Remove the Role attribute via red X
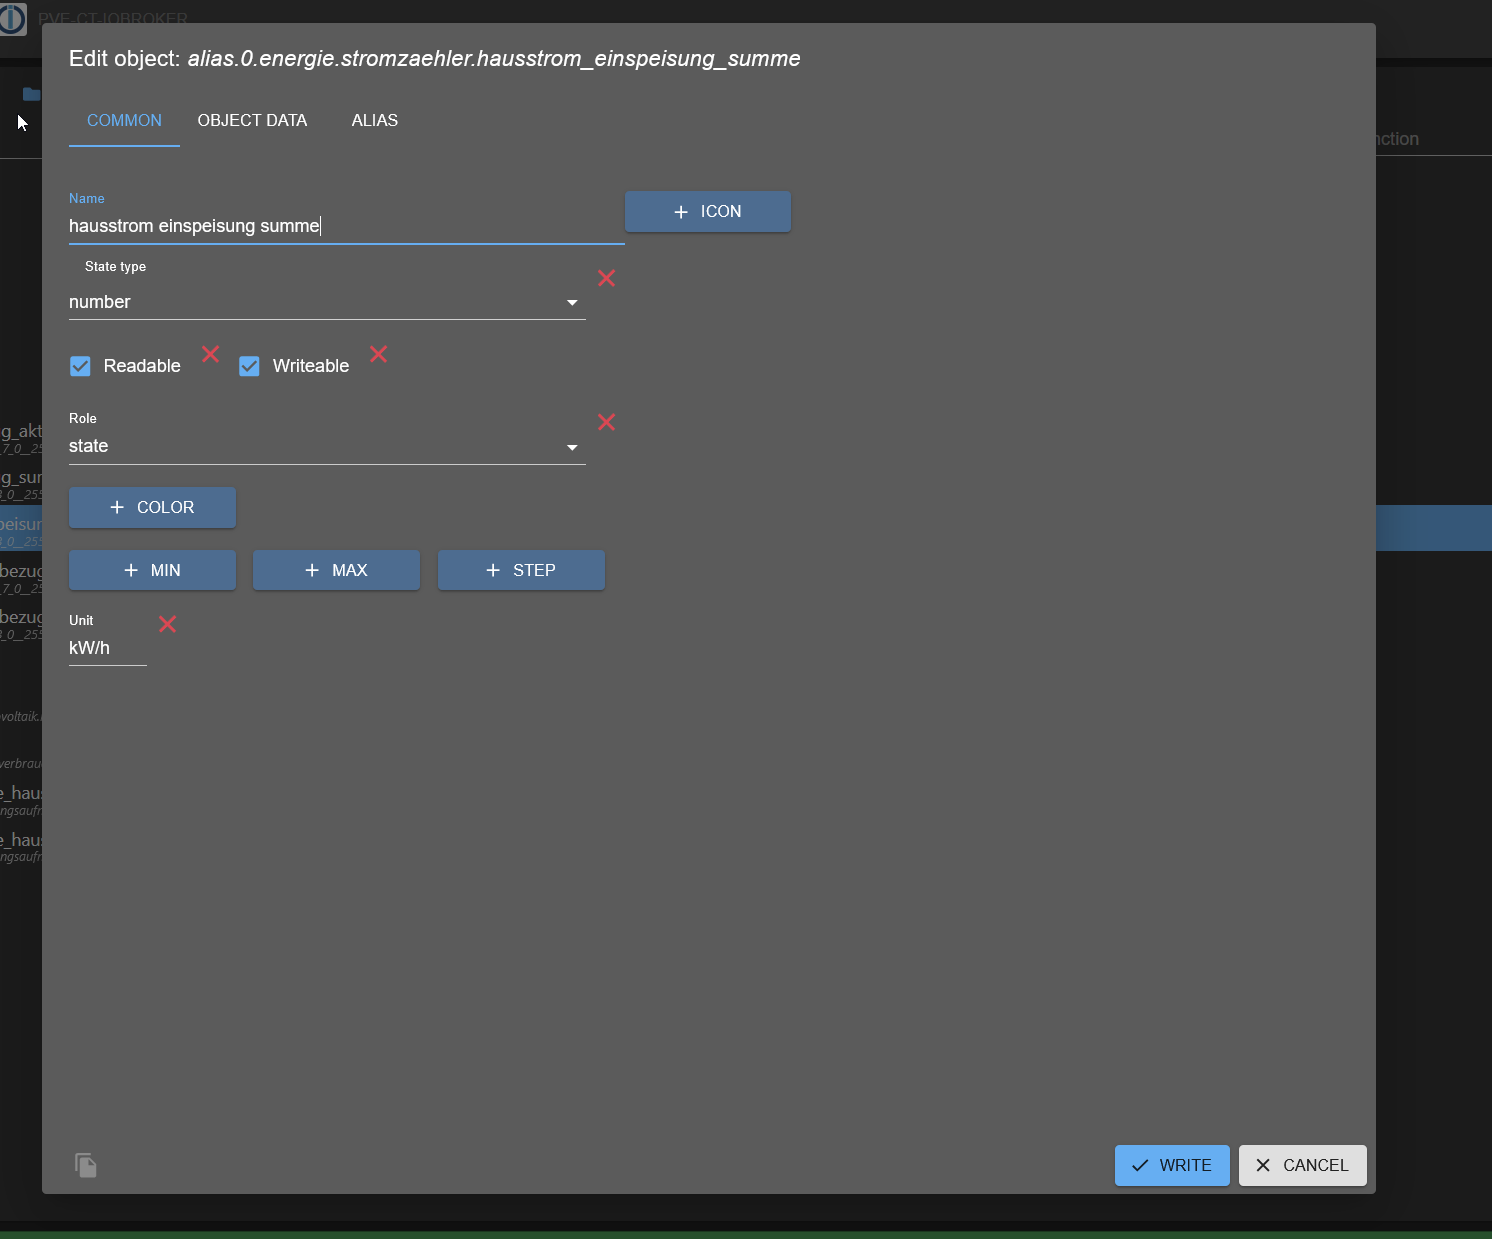The width and height of the screenshot is (1492, 1239). [606, 422]
